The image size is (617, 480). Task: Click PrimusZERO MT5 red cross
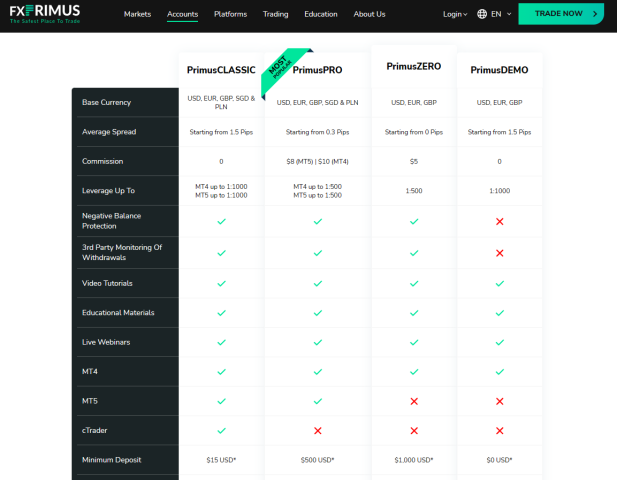pos(414,401)
